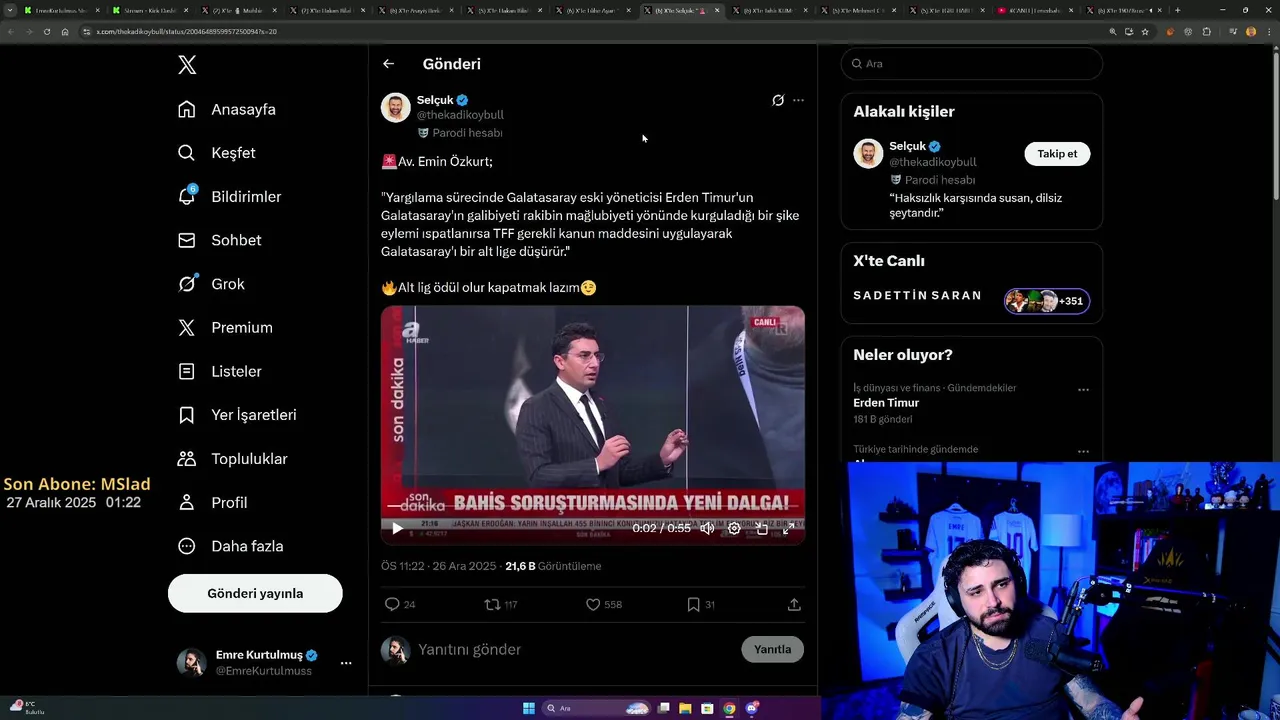The image size is (1280, 720).
Task: Bookmark this page with star icon
Action: [1145, 31]
